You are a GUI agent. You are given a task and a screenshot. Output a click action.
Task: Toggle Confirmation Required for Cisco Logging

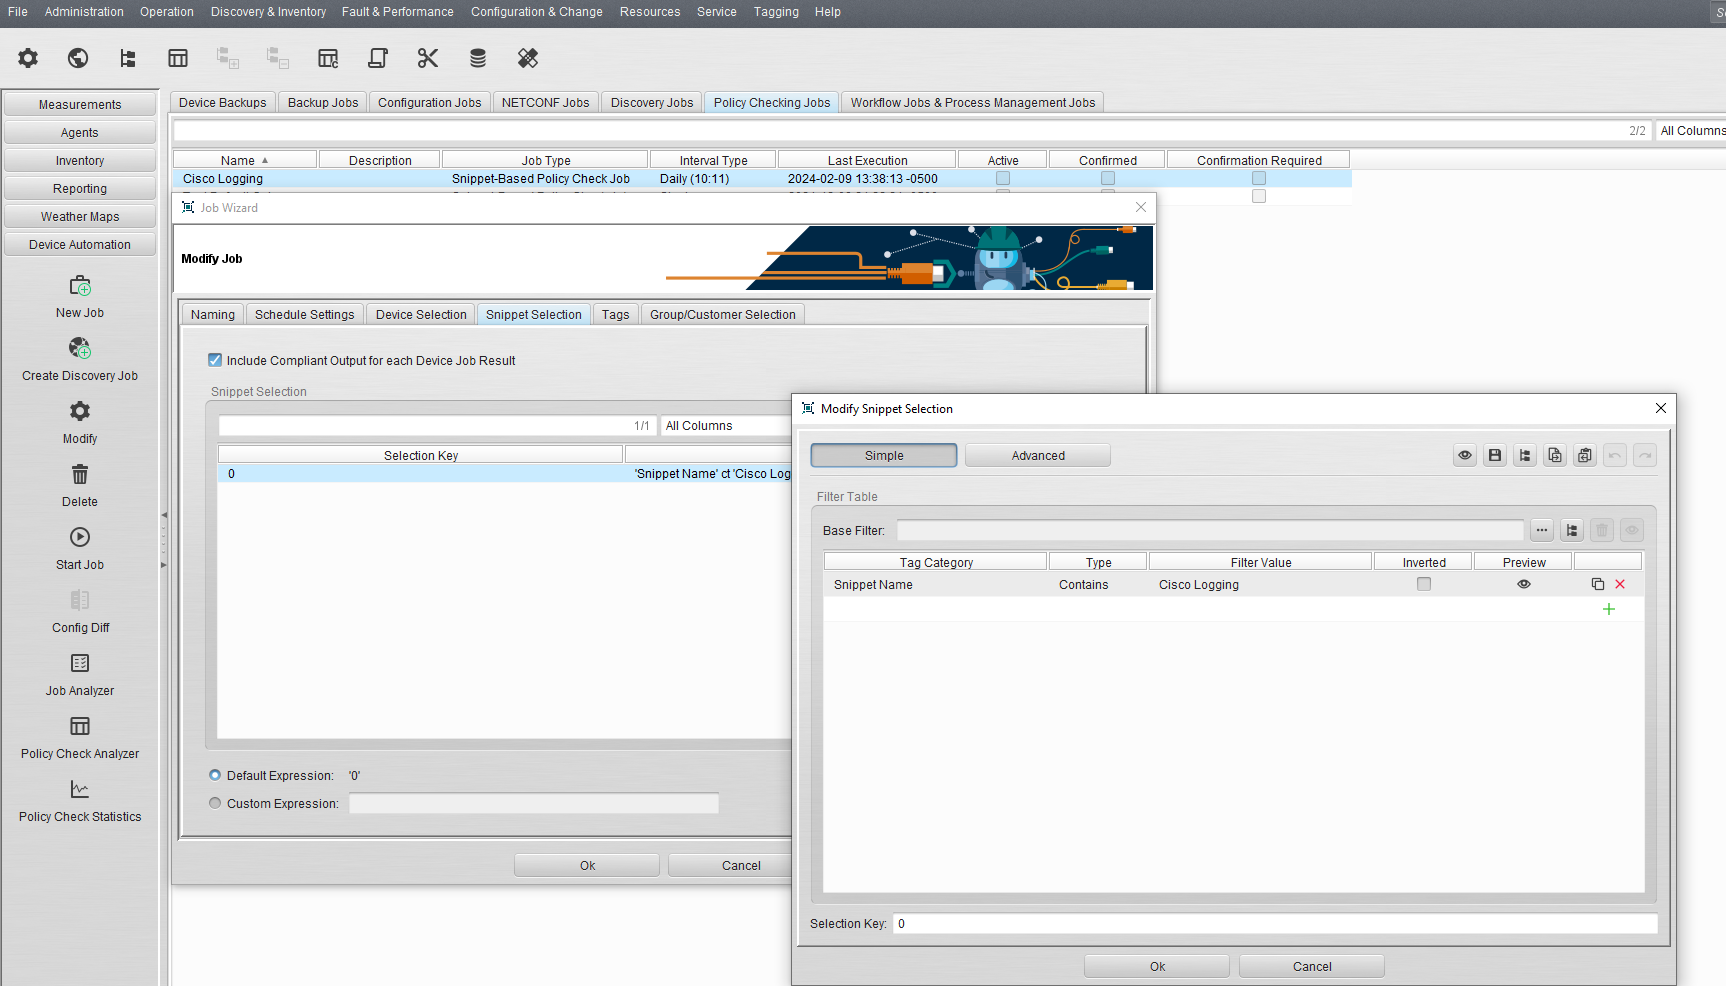[1259, 178]
